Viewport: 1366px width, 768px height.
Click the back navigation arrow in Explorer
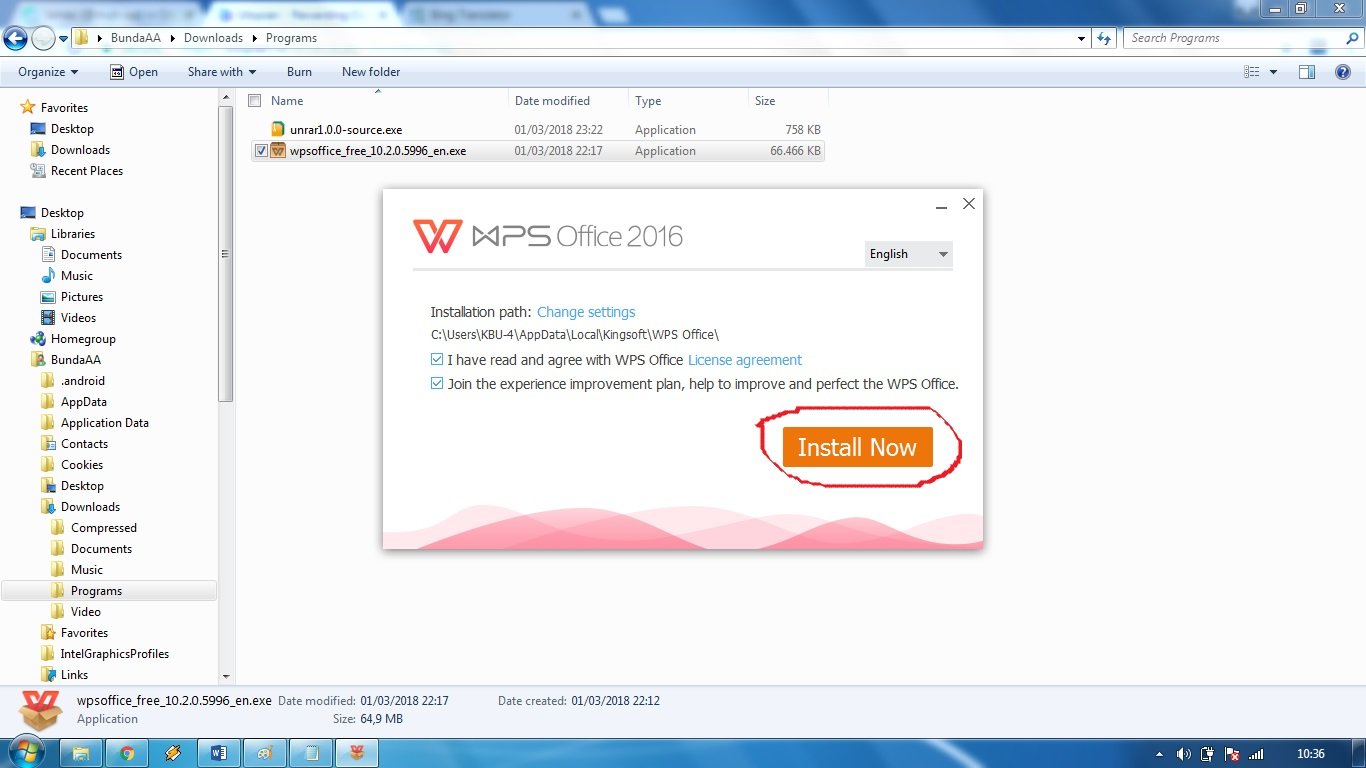[x=15, y=38]
